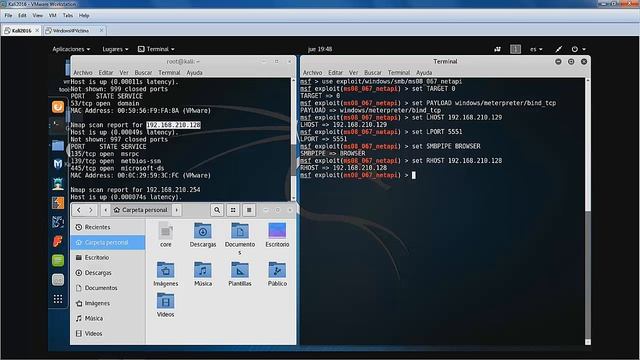The width and height of the screenshot is (640, 360).
Task: Click the msf prompt cursor line
Action: (x=358, y=175)
